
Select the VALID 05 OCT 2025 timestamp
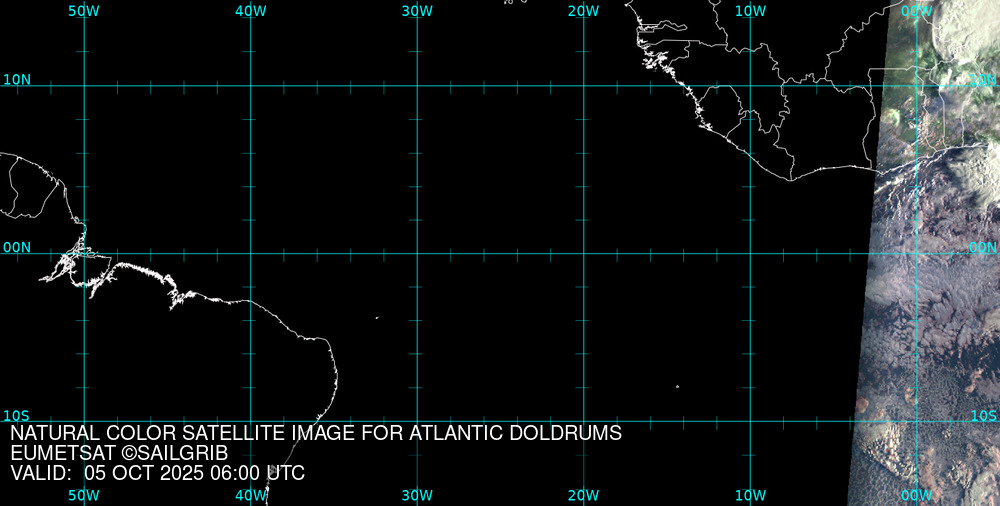coord(158,473)
